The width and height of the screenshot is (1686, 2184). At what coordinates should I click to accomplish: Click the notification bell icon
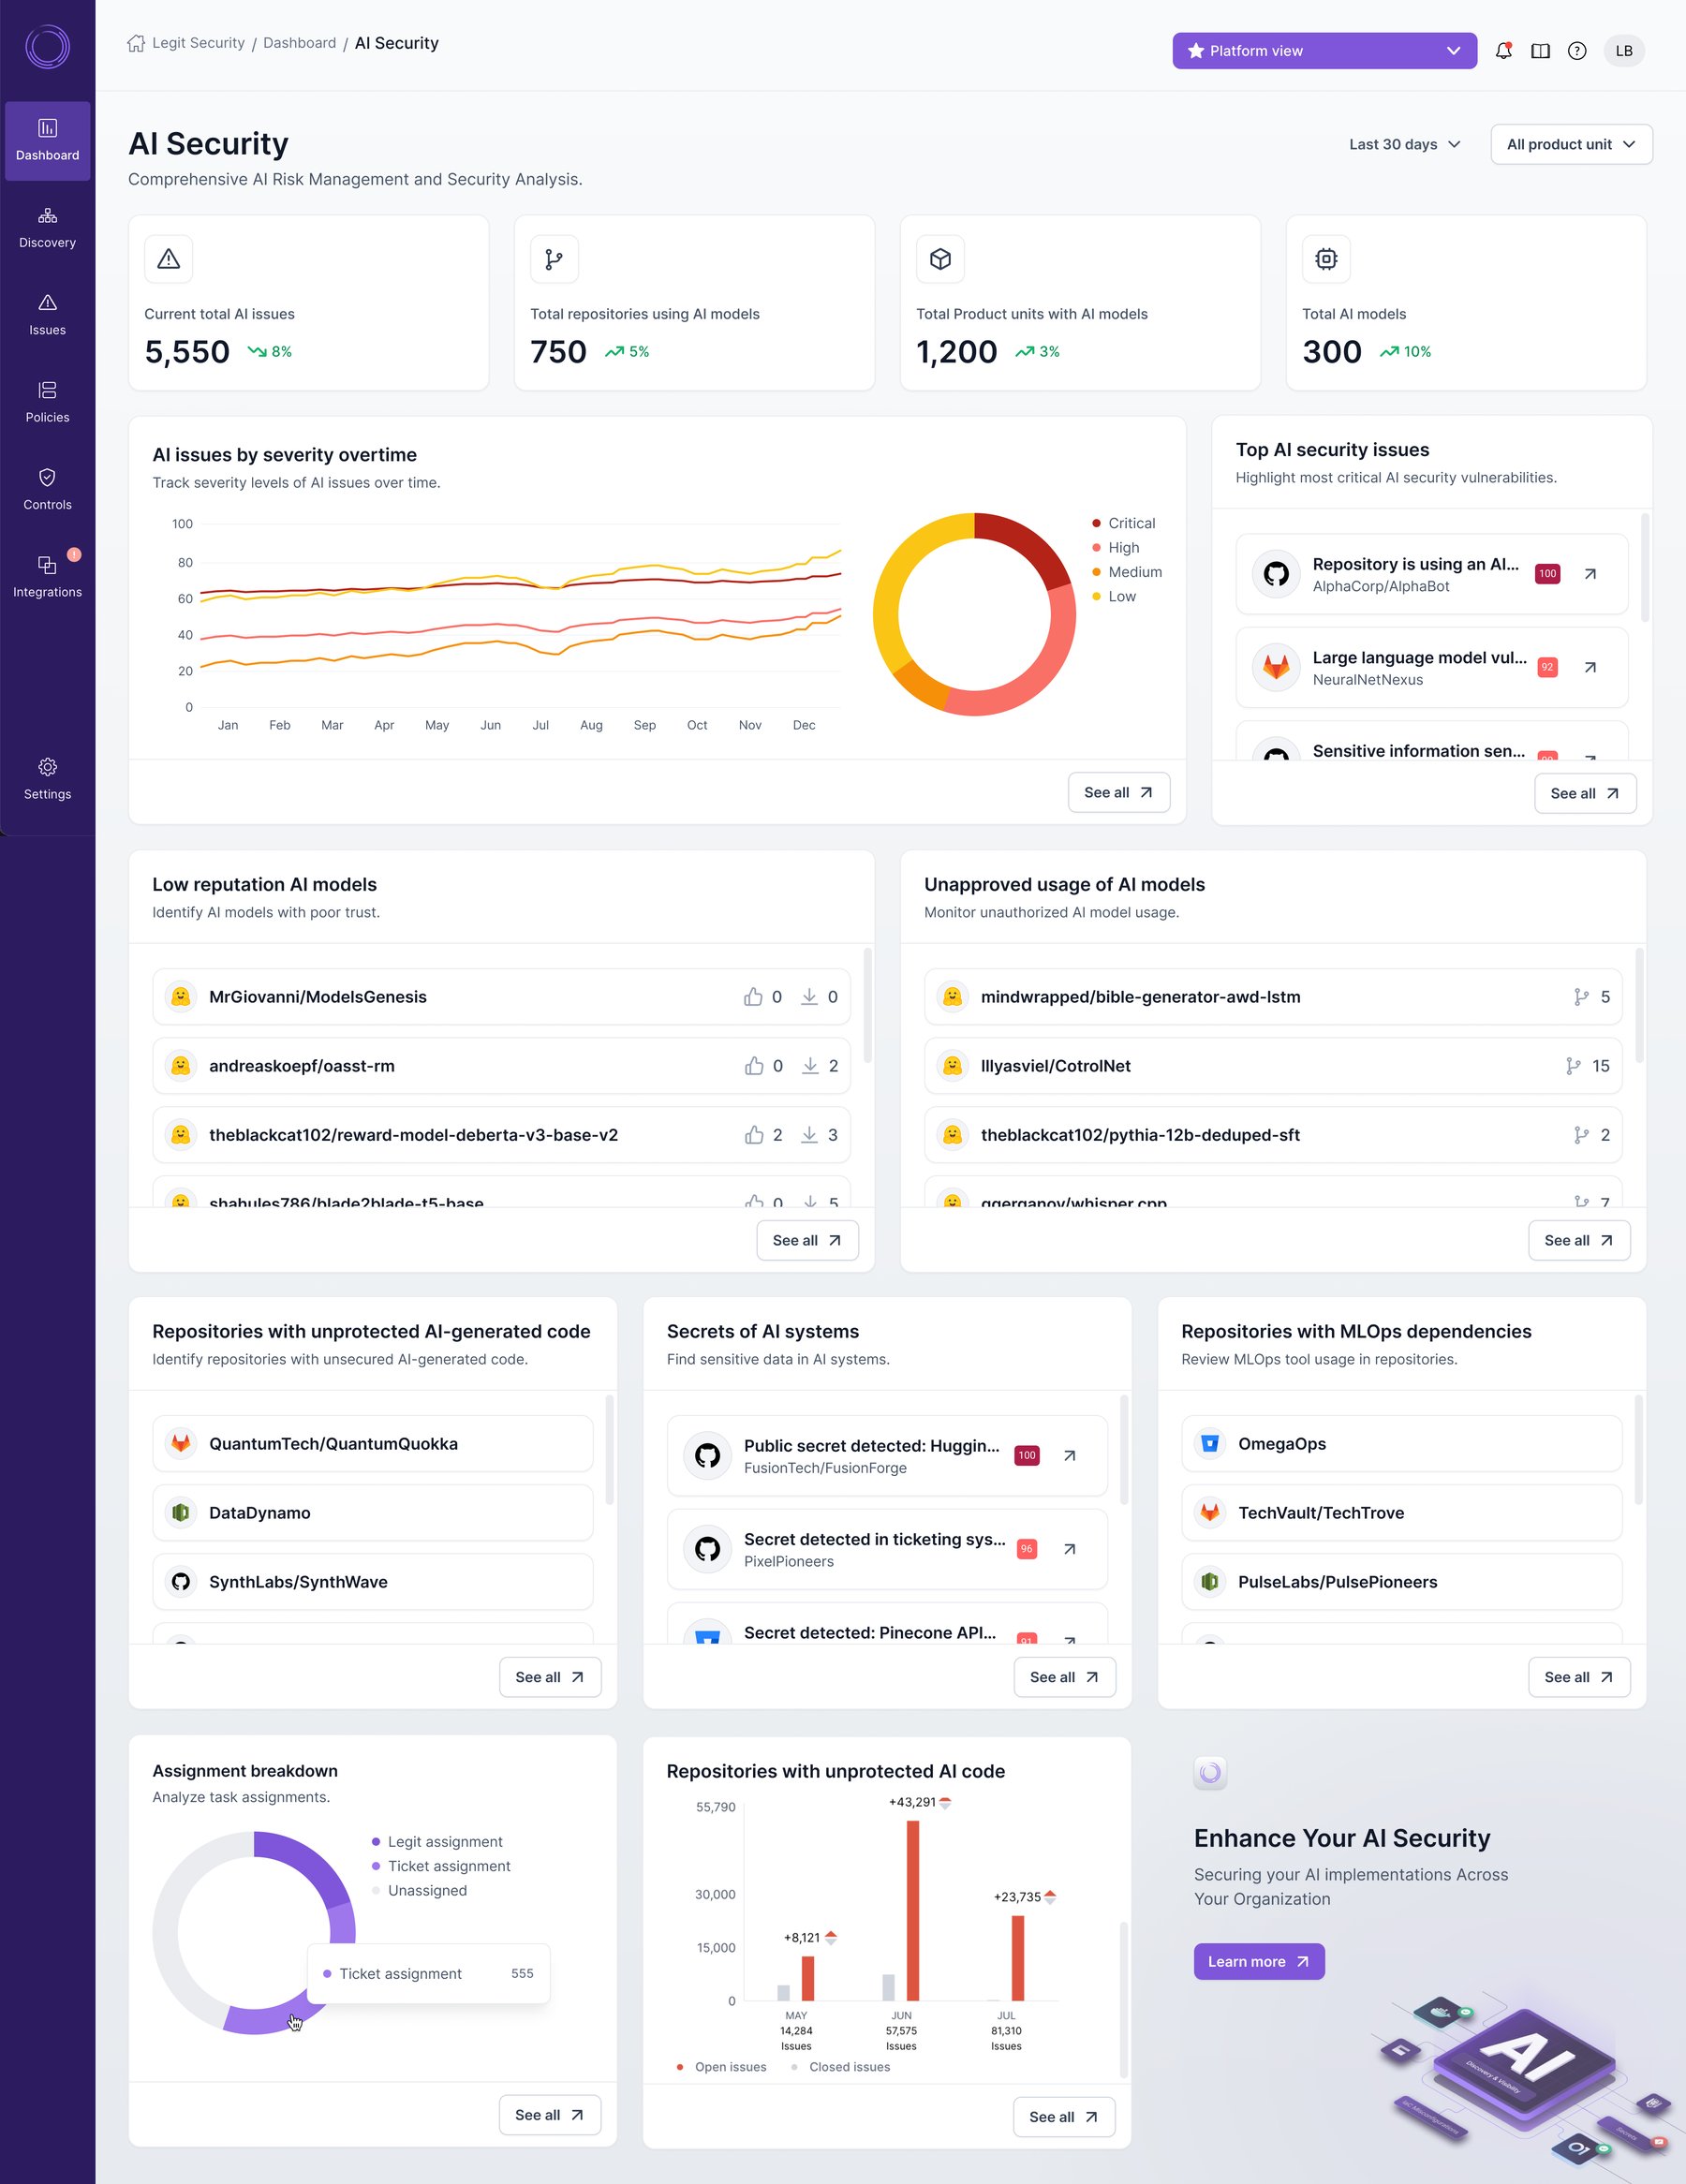[1503, 50]
